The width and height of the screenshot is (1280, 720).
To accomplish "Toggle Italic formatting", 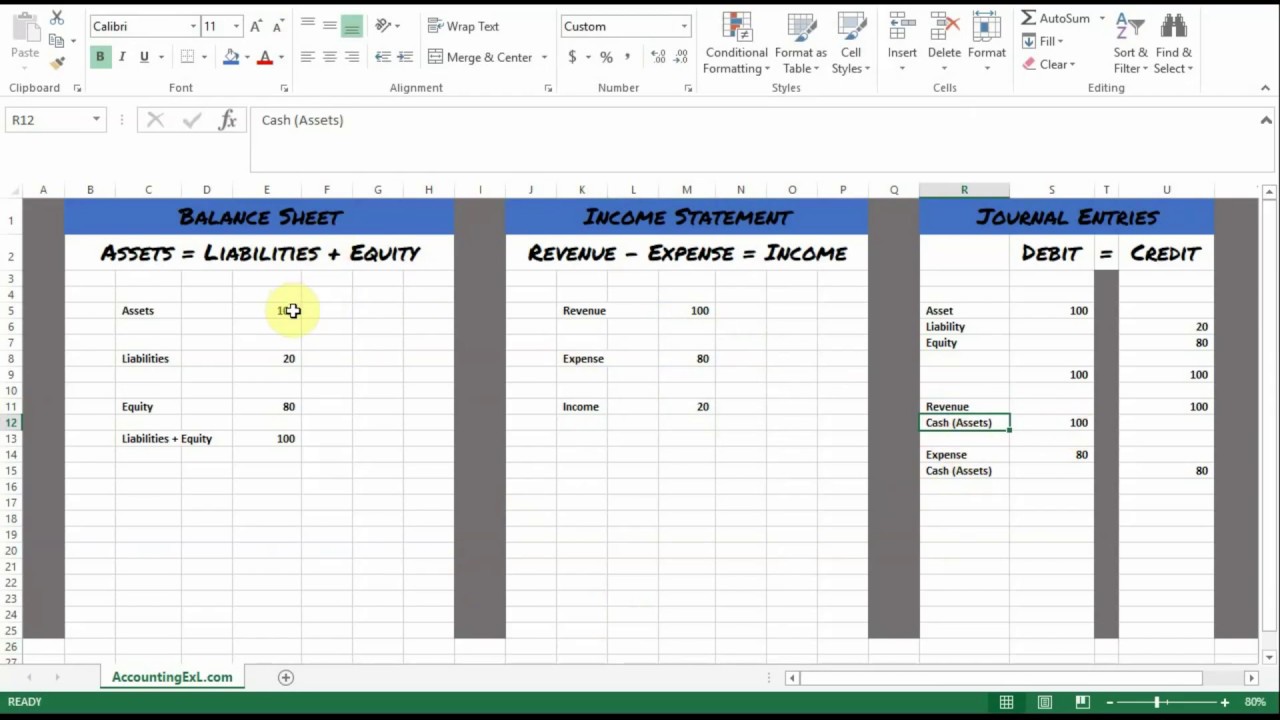I will pos(122,57).
